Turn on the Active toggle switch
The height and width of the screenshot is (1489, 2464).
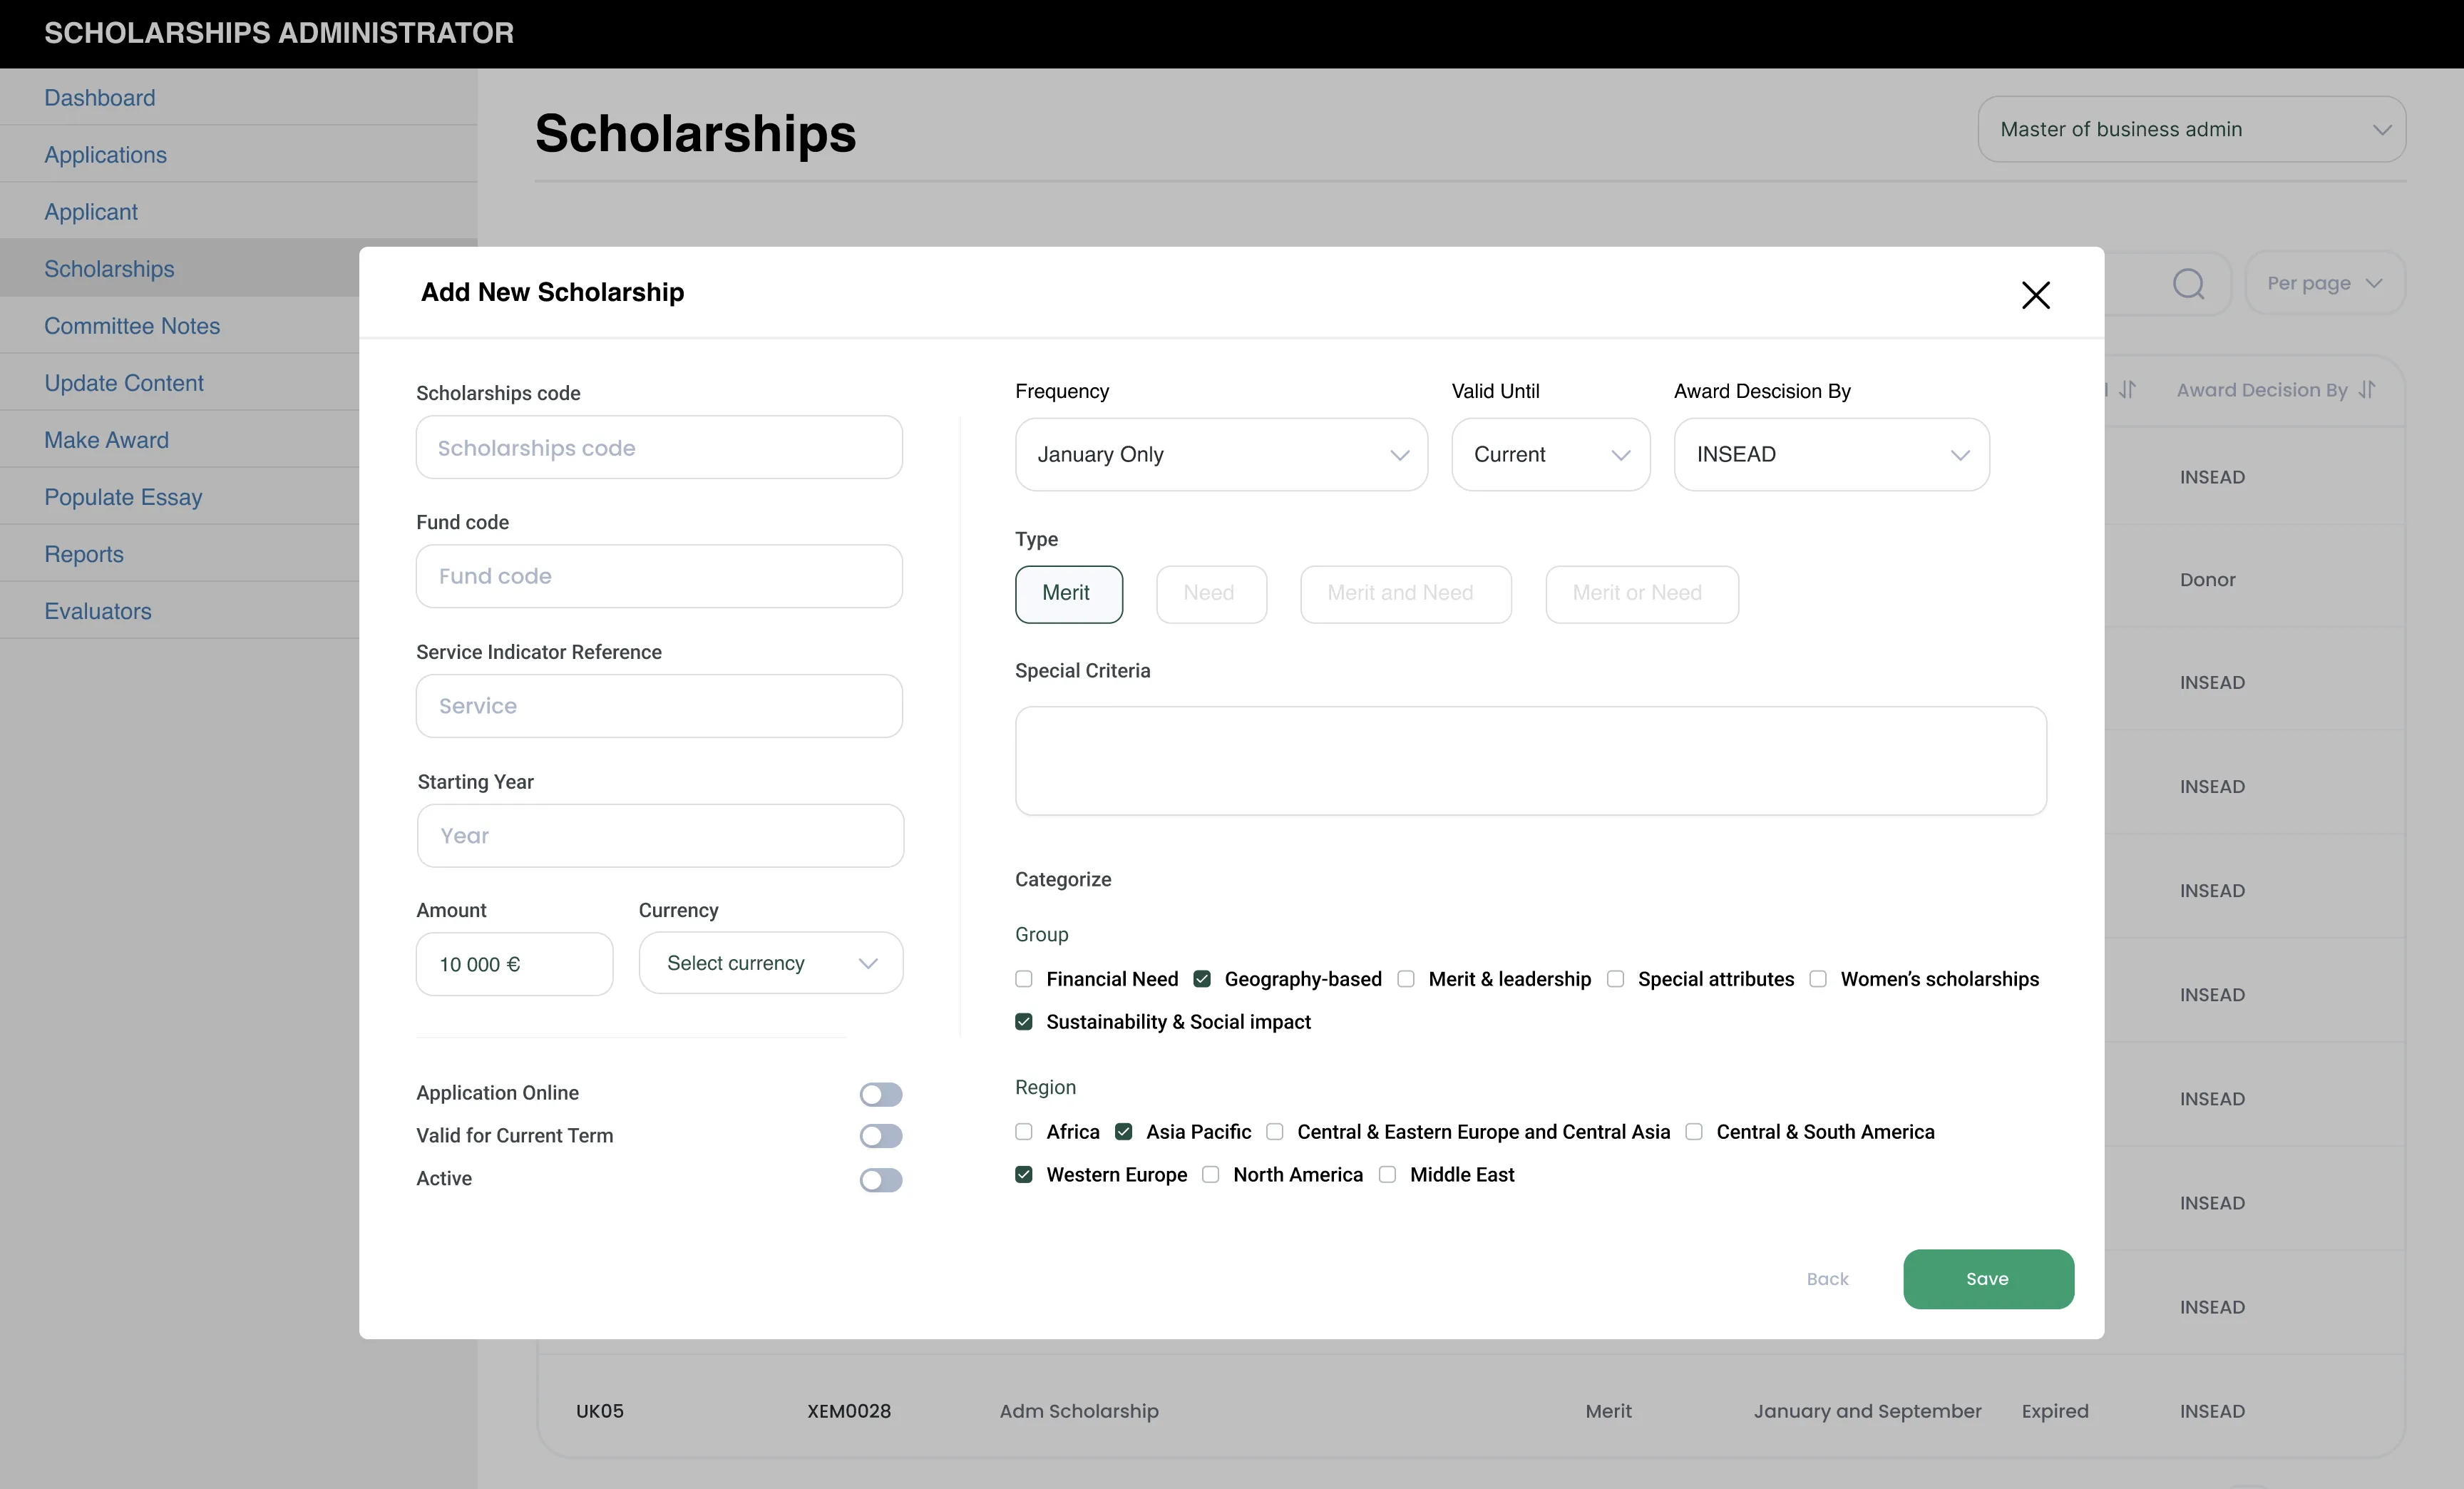click(x=880, y=1179)
